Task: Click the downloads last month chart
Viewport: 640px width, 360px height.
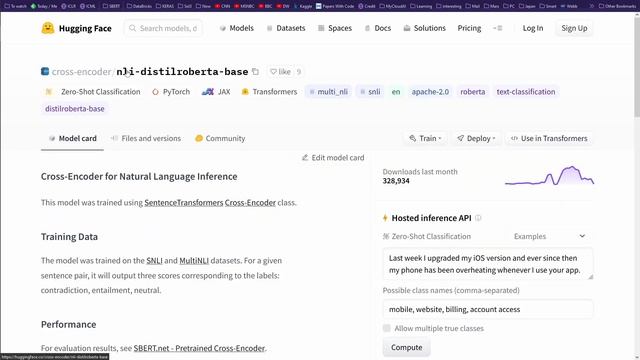Action: pyautogui.click(x=549, y=176)
